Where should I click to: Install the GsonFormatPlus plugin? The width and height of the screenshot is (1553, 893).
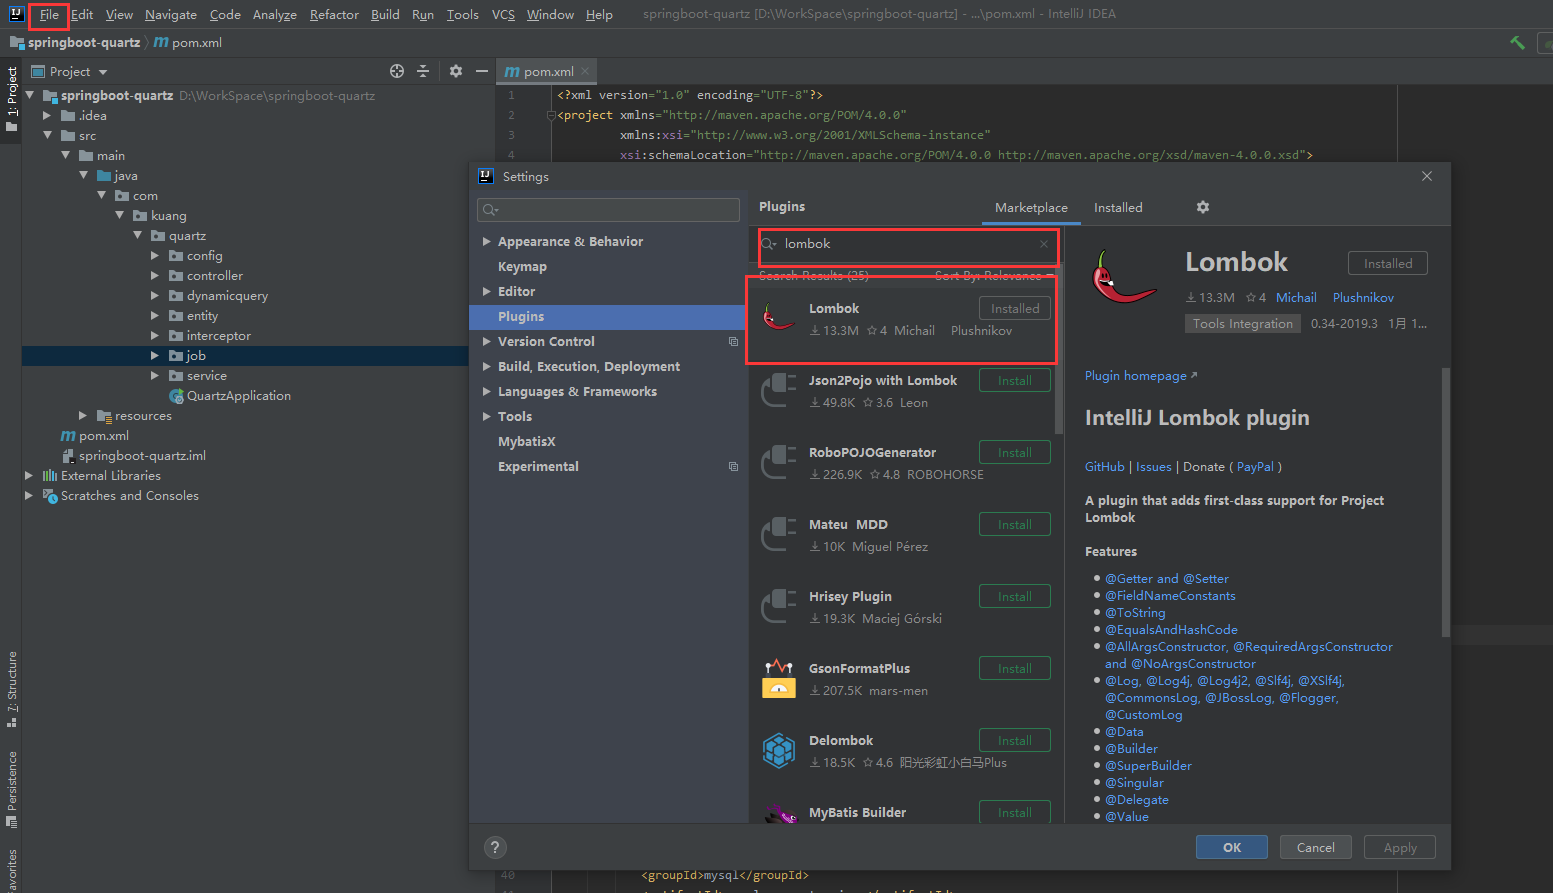pos(1015,669)
